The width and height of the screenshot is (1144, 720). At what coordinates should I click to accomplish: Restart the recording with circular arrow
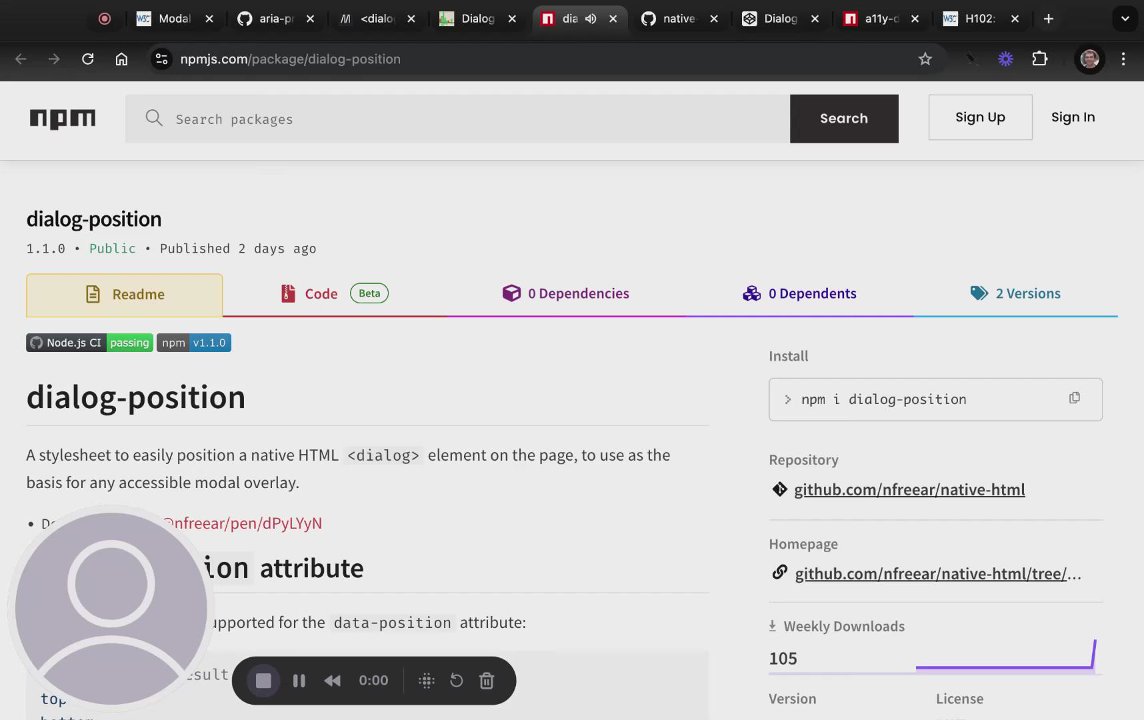click(457, 681)
